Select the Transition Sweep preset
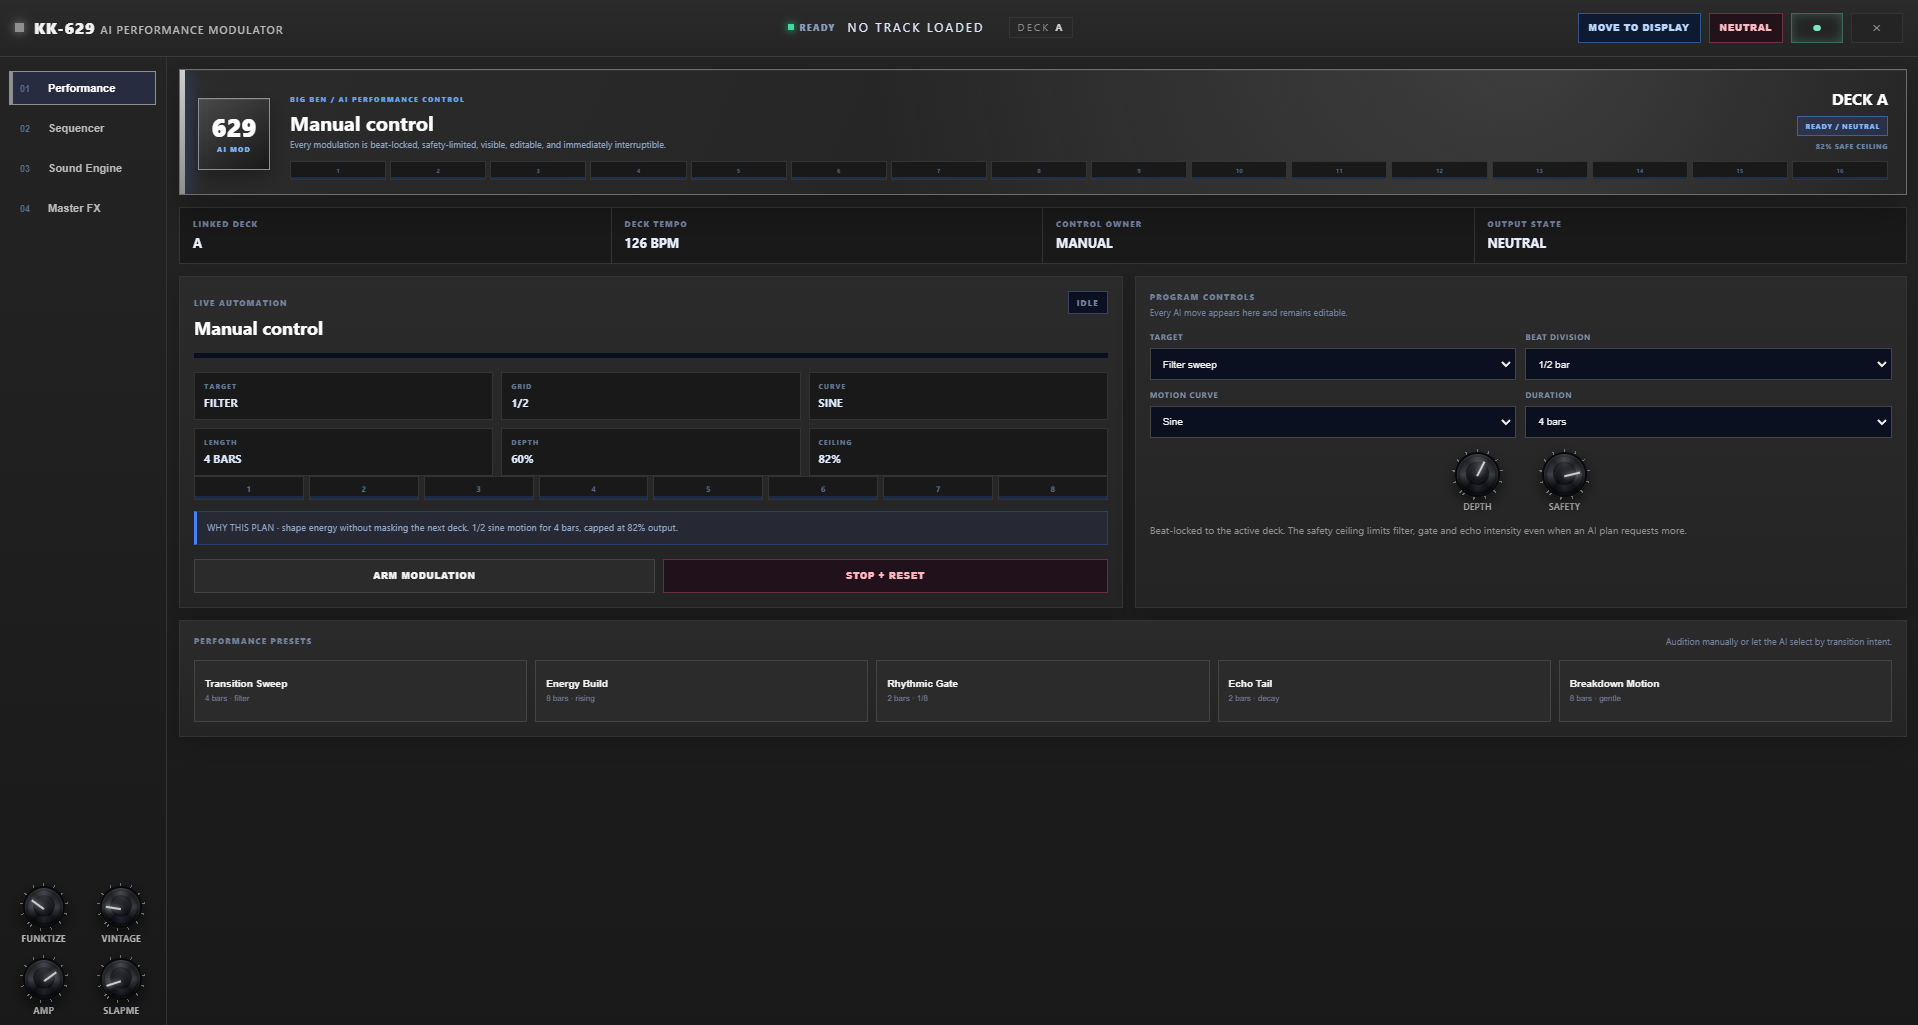Image resolution: width=1918 pixels, height=1025 pixels. tap(360, 691)
